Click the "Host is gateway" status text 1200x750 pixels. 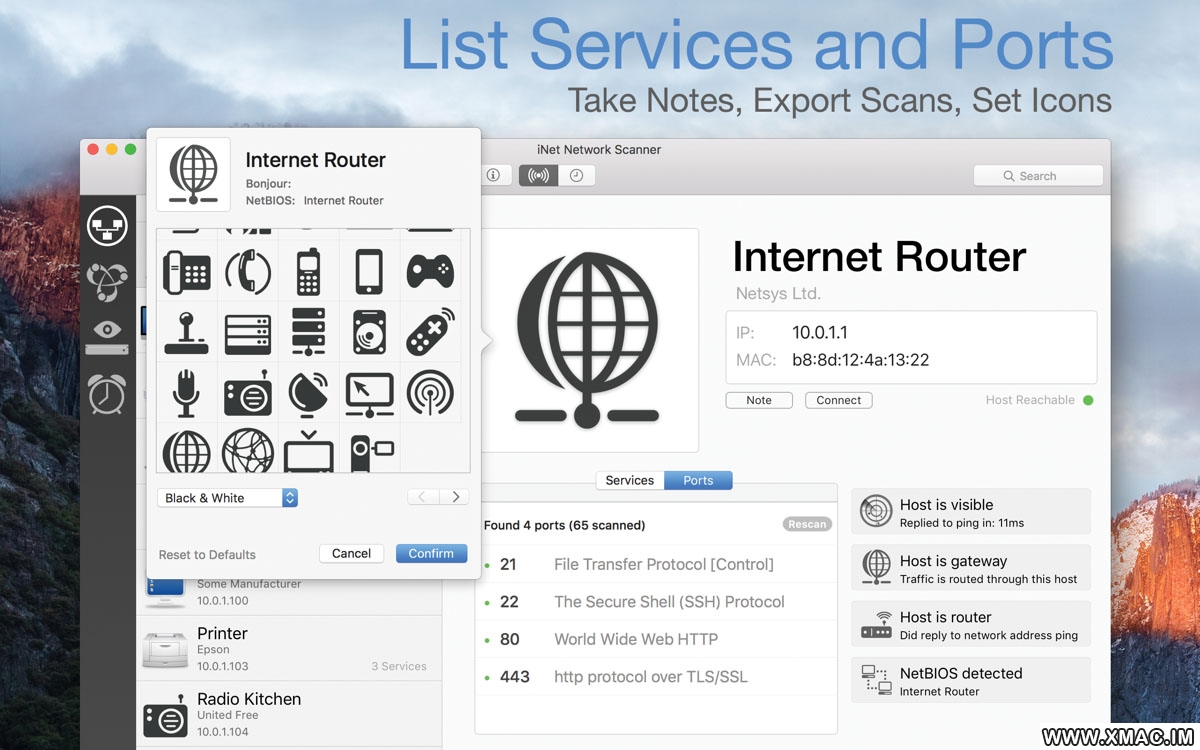(953, 561)
